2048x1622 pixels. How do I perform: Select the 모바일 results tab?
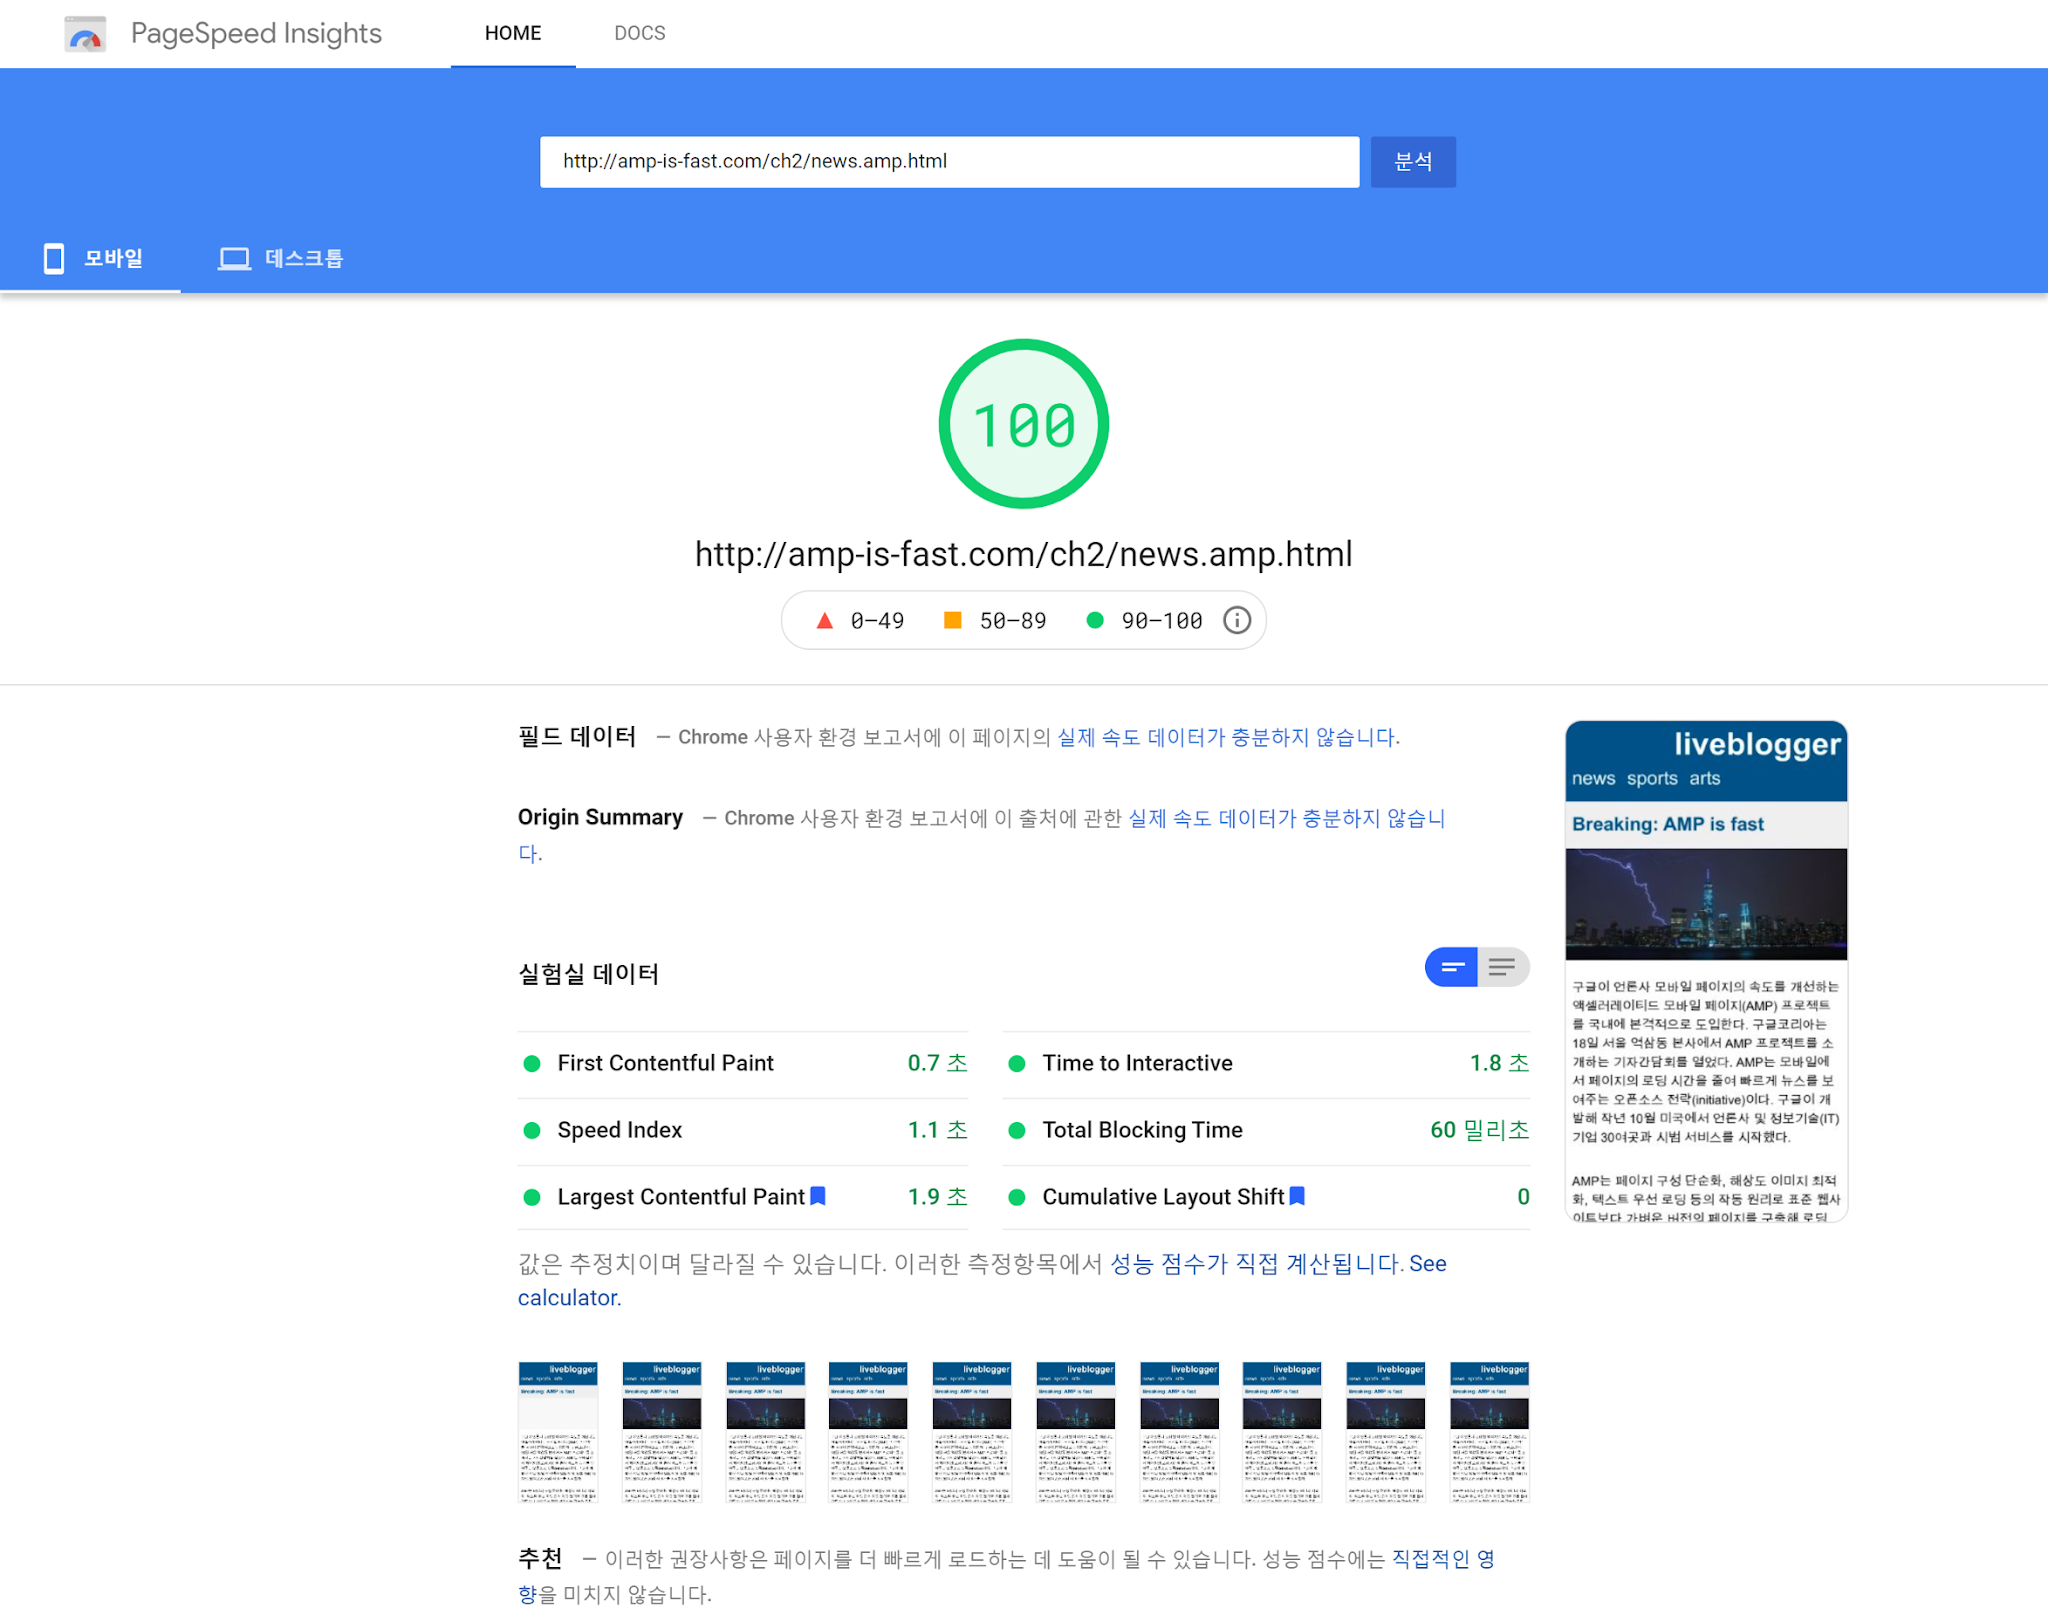[91, 258]
